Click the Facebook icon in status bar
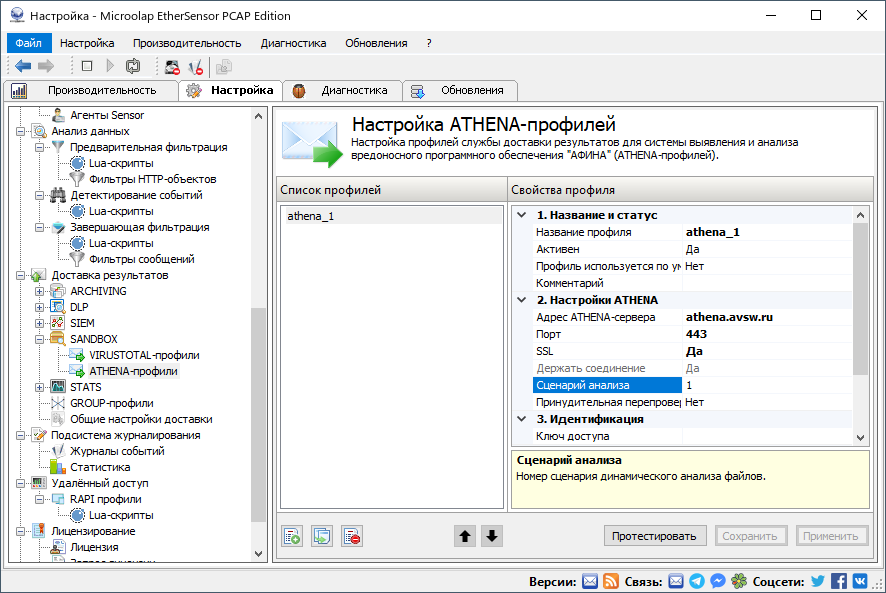Viewport: 886px width, 593px height. [838, 580]
